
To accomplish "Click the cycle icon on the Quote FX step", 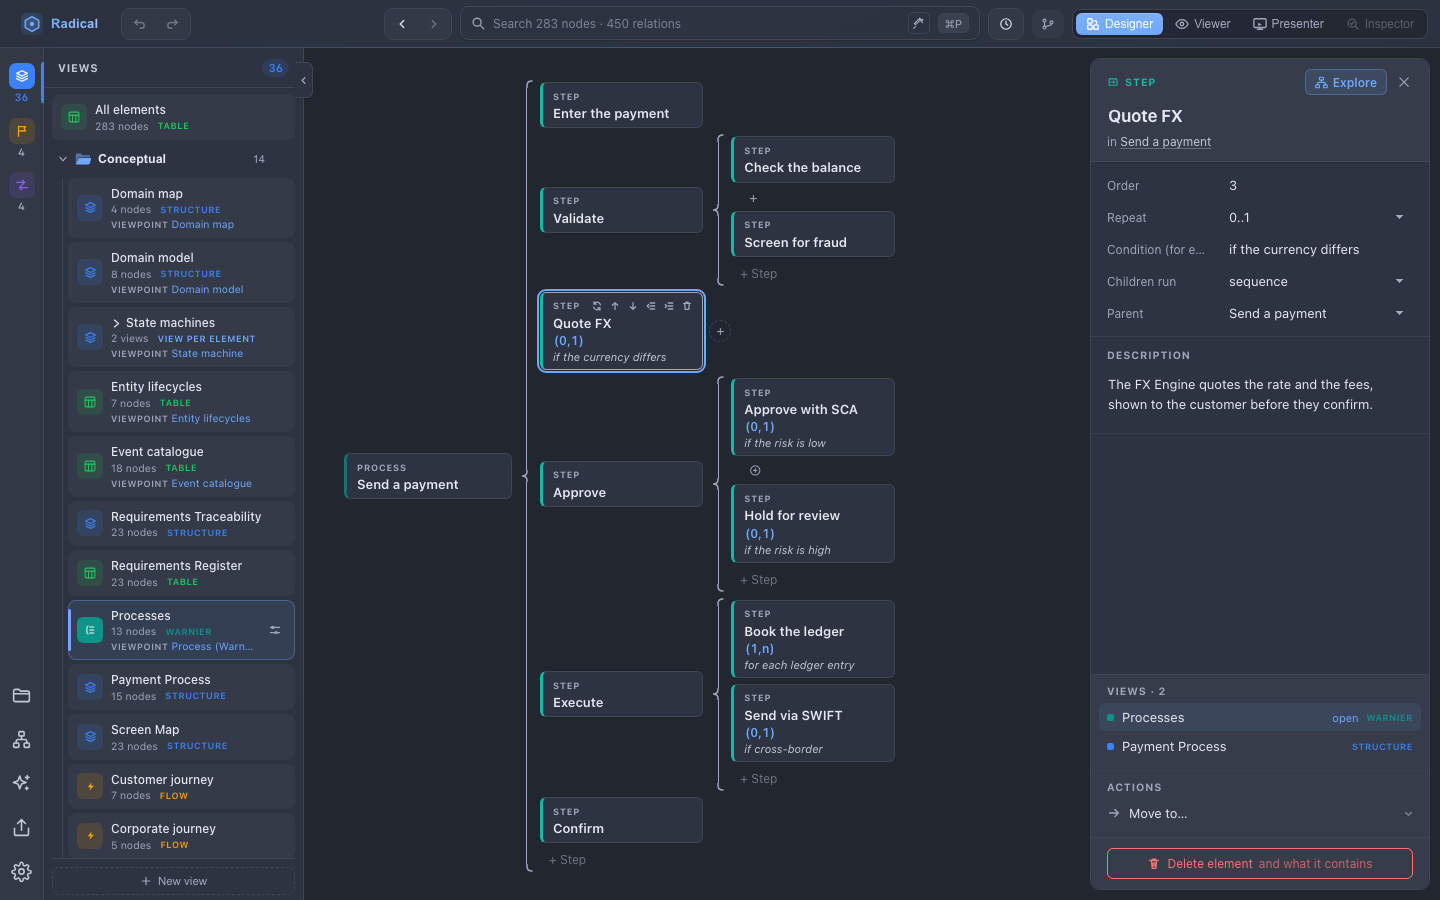I will point(597,306).
